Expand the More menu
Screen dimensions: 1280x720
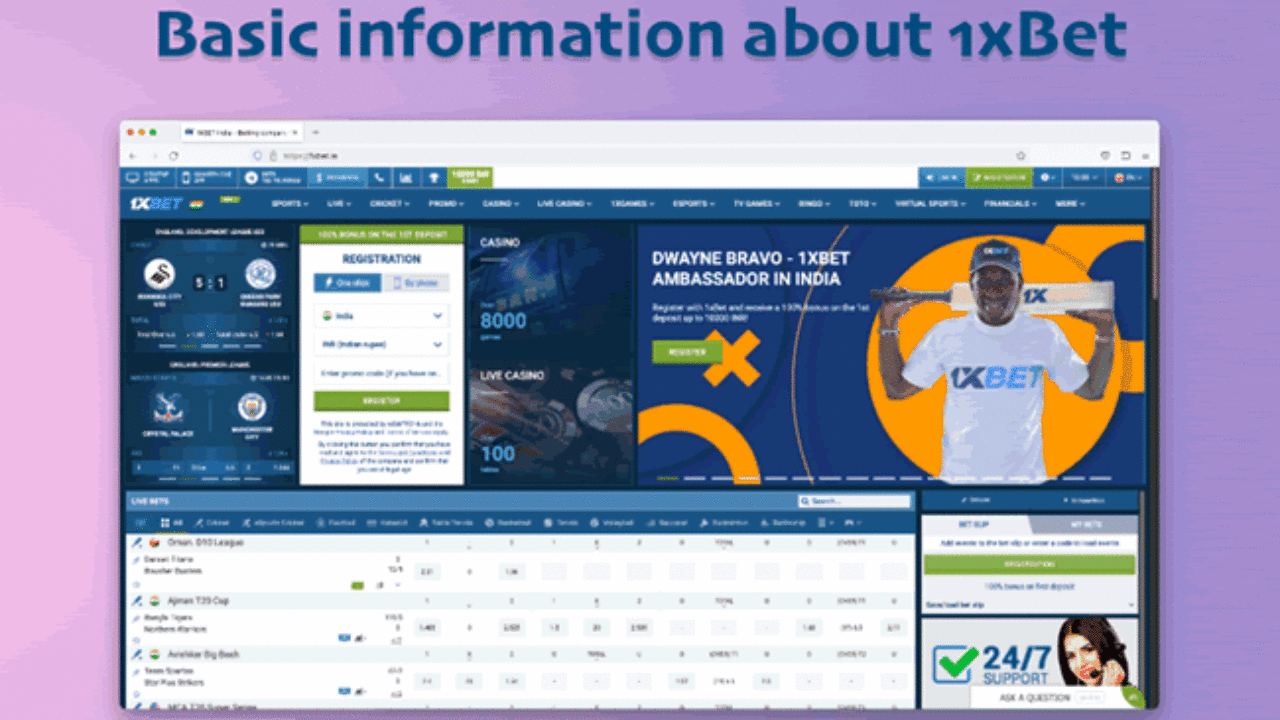[1070, 203]
